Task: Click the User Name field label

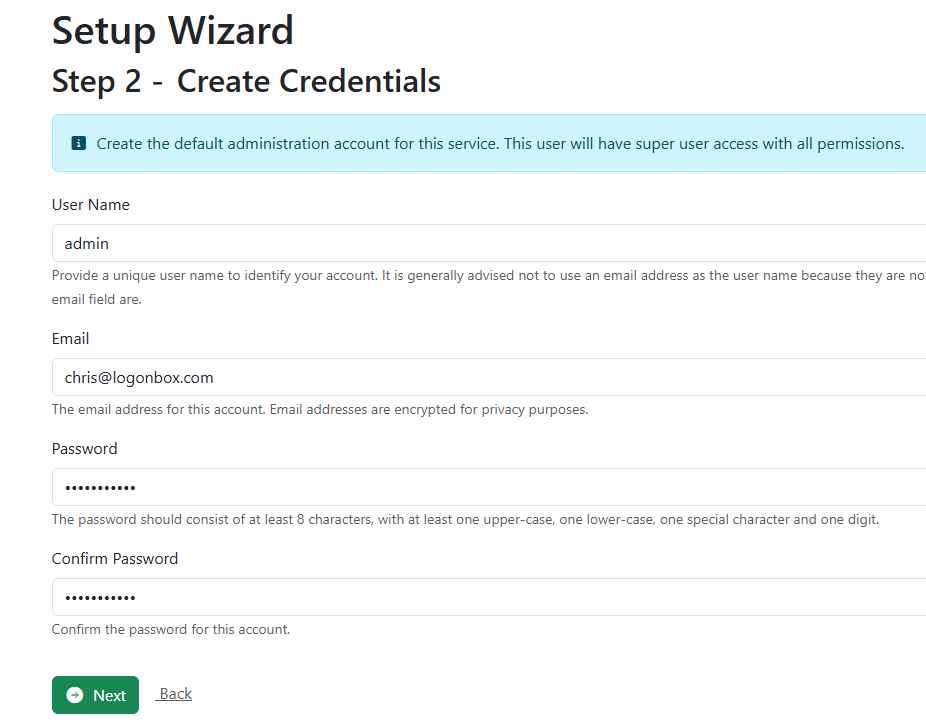Action: click(x=90, y=205)
